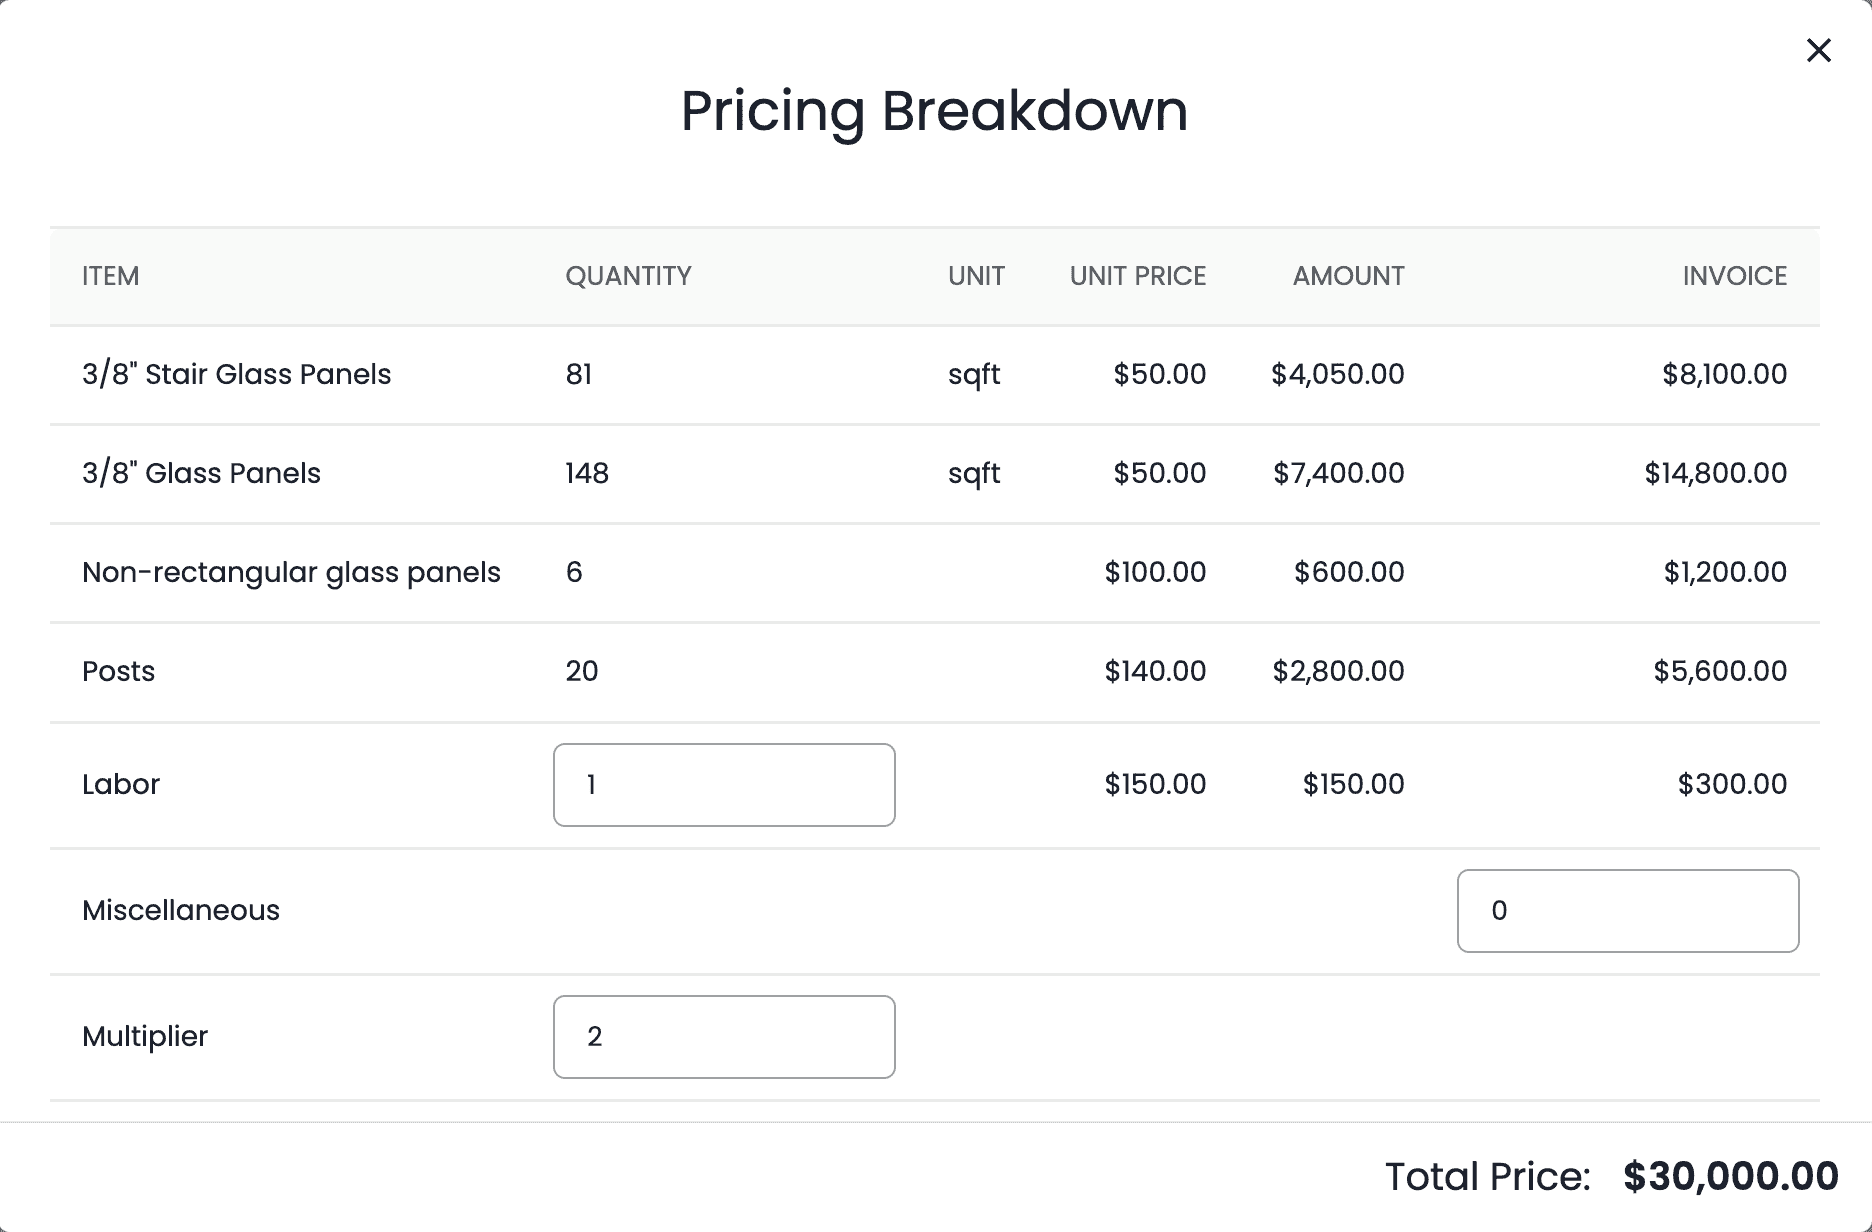Select the 3/8" Stair Glass Panels row
The width and height of the screenshot is (1872, 1232).
[236, 374]
